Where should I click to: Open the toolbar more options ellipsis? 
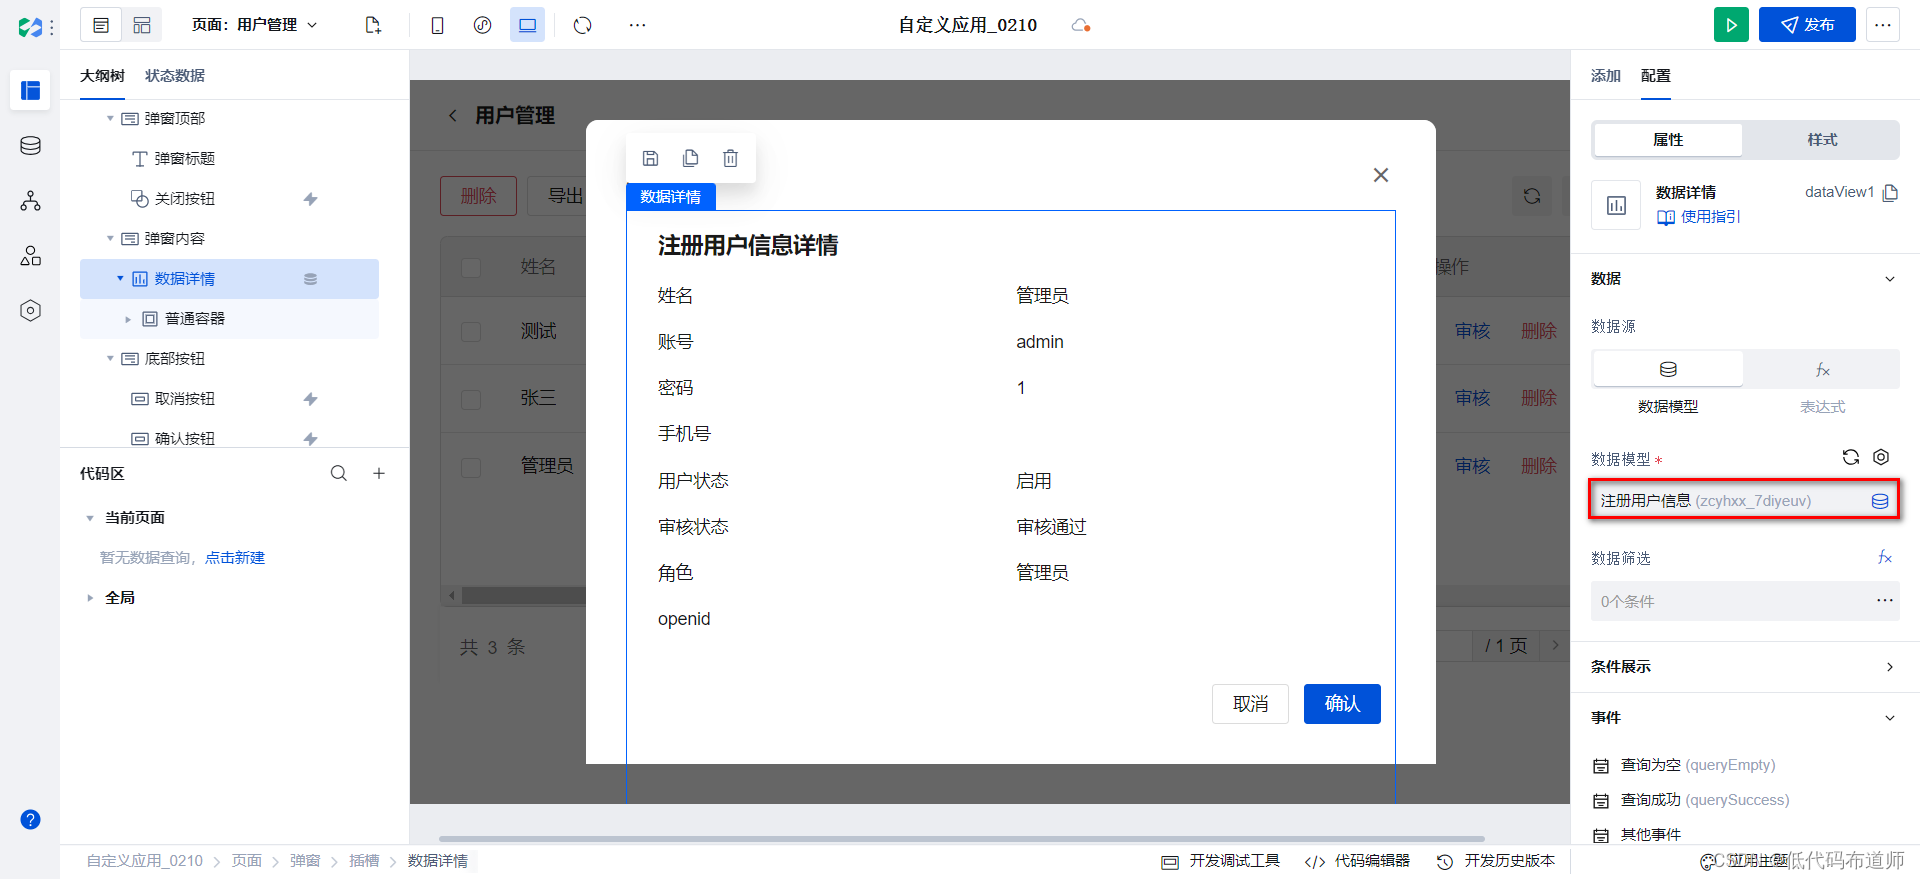(x=637, y=25)
